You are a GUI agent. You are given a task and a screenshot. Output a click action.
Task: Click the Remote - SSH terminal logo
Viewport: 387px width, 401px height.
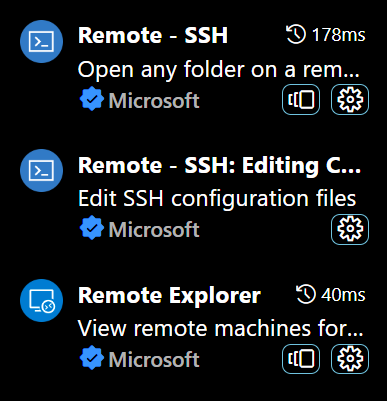coord(41,41)
